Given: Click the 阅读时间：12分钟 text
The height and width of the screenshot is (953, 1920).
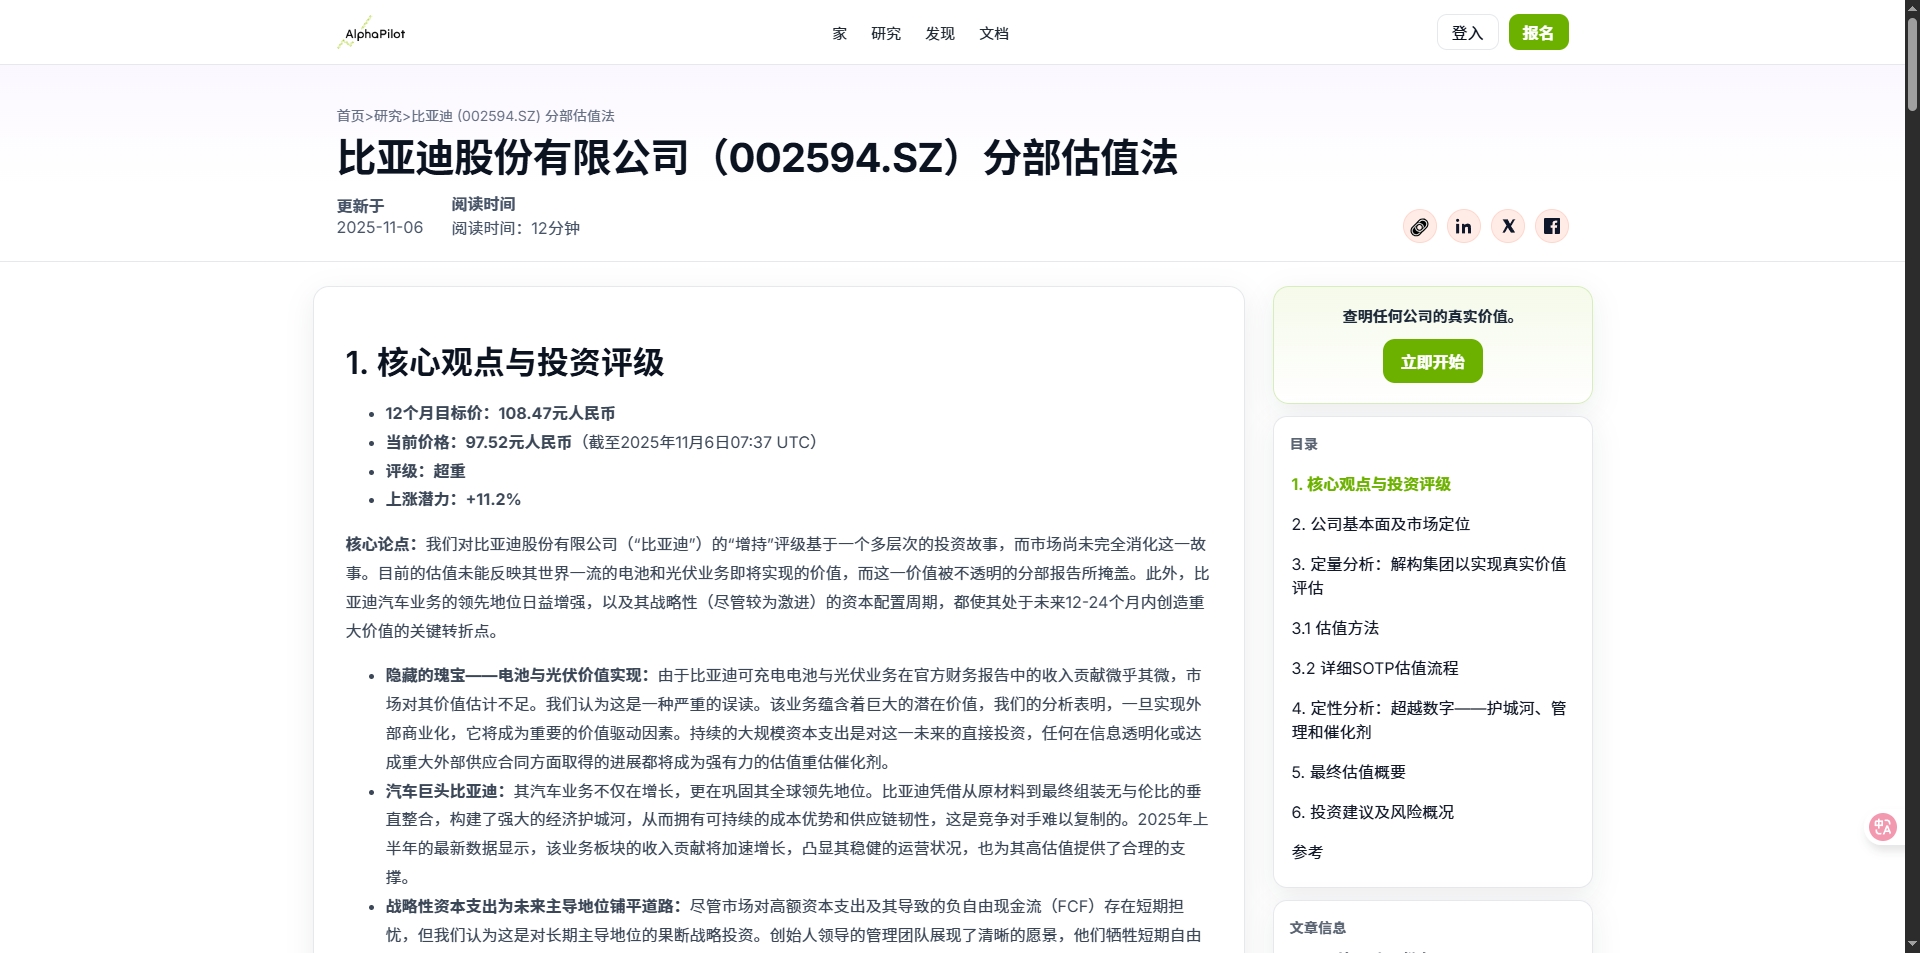Looking at the screenshot, I should pos(515,228).
